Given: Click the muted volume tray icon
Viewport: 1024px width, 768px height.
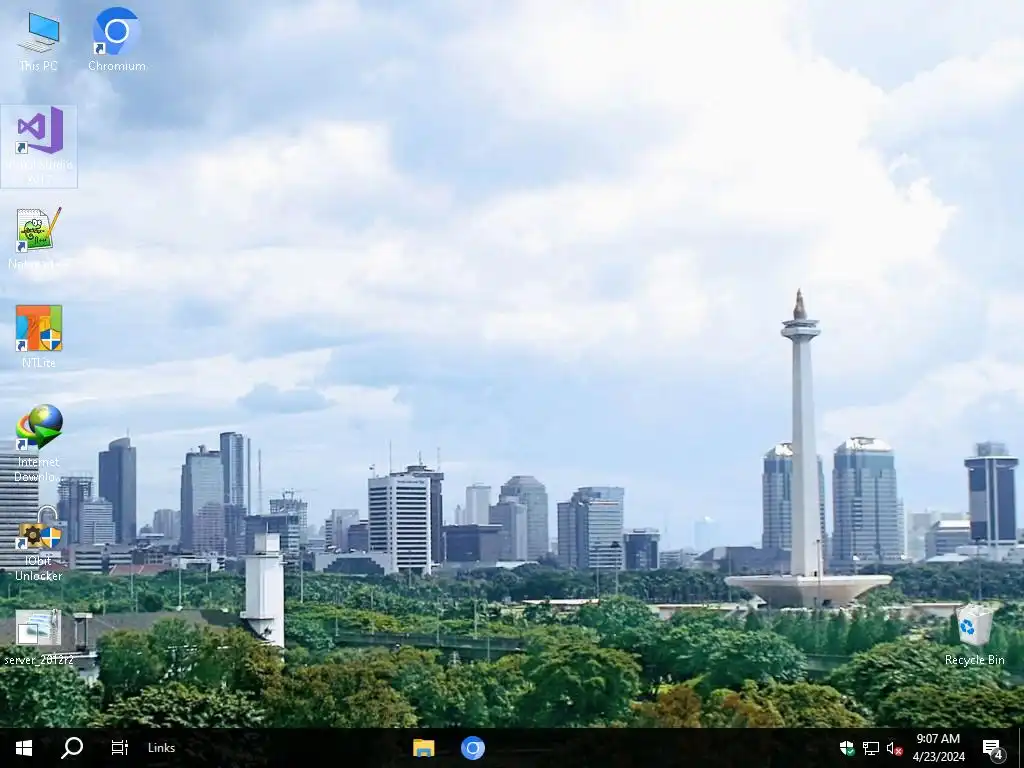Looking at the screenshot, I should 894,748.
